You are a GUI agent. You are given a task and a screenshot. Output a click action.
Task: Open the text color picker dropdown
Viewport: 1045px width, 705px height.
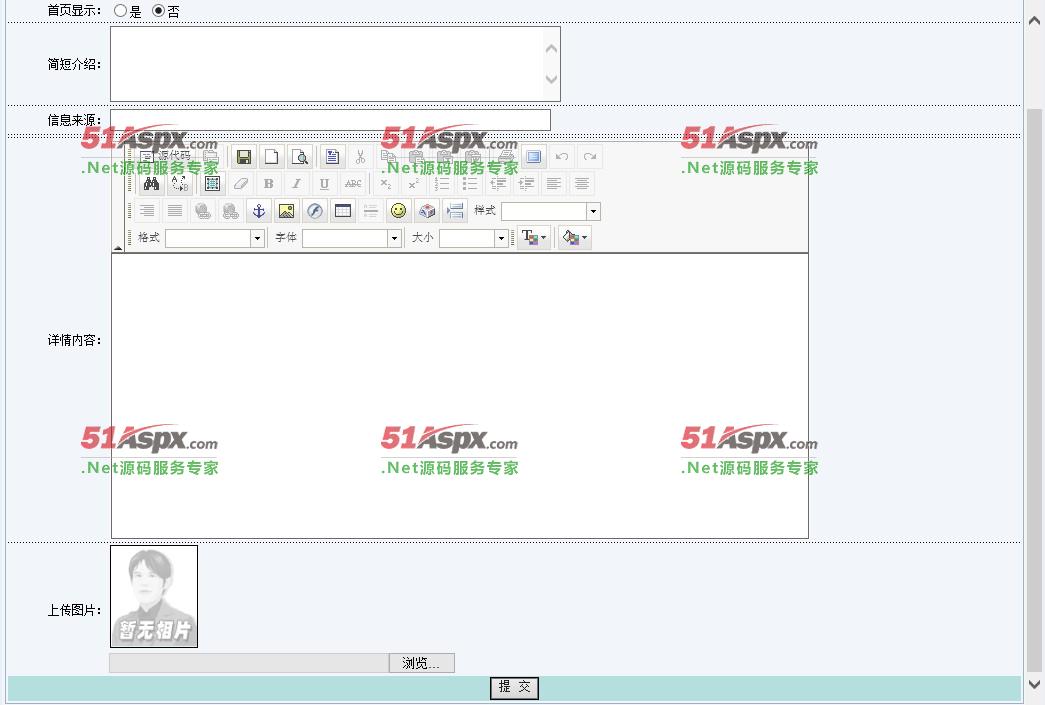coord(534,238)
